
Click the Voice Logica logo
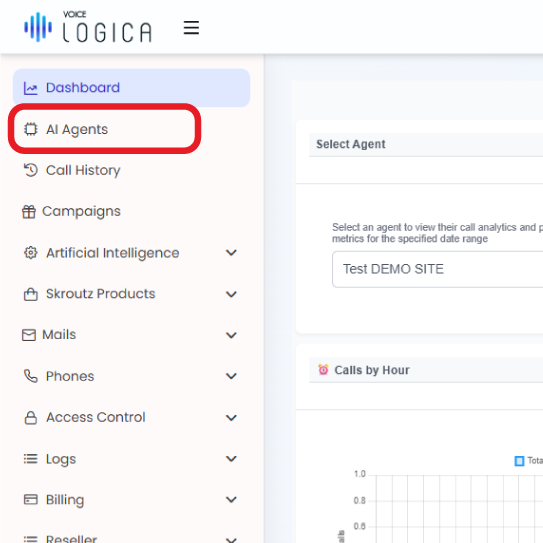point(88,27)
